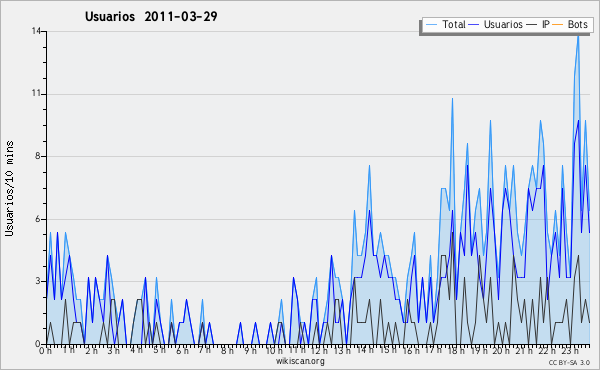Viewport: 600px width, 370px height.
Task: Click the tallest Total peak near 23 h
Action: (x=578, y=36)
